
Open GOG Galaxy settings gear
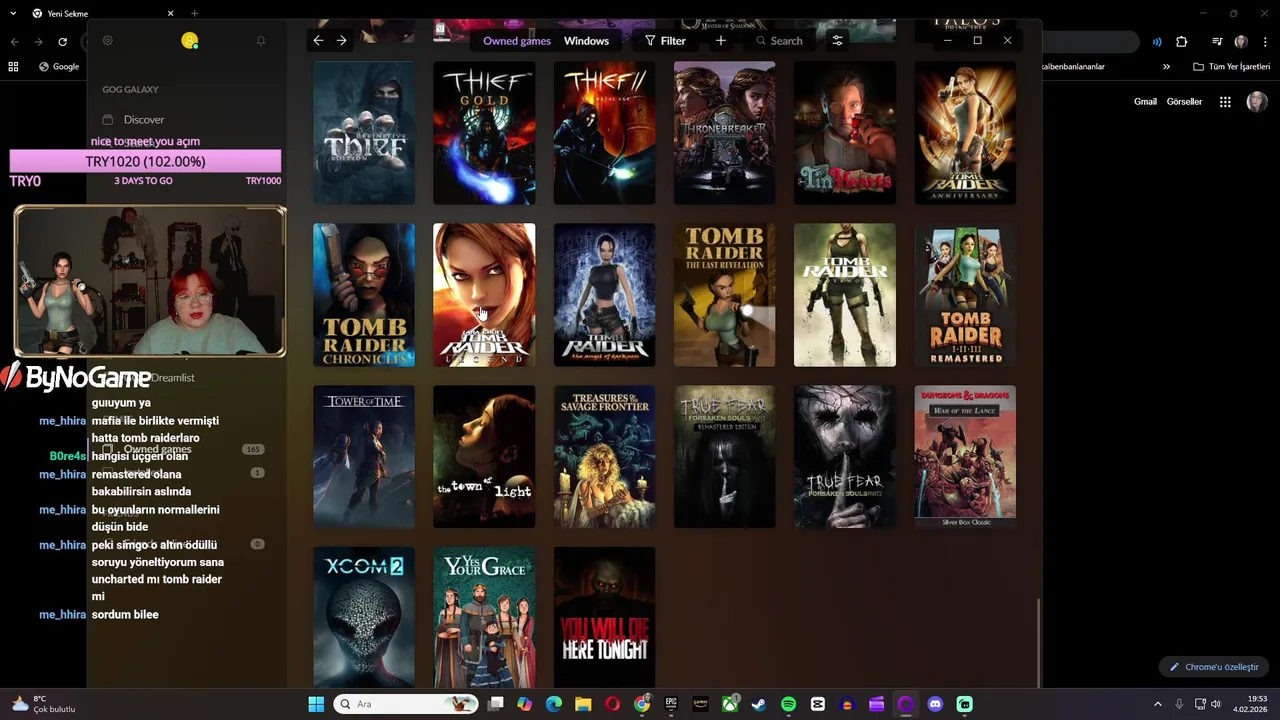coord(108,41)
